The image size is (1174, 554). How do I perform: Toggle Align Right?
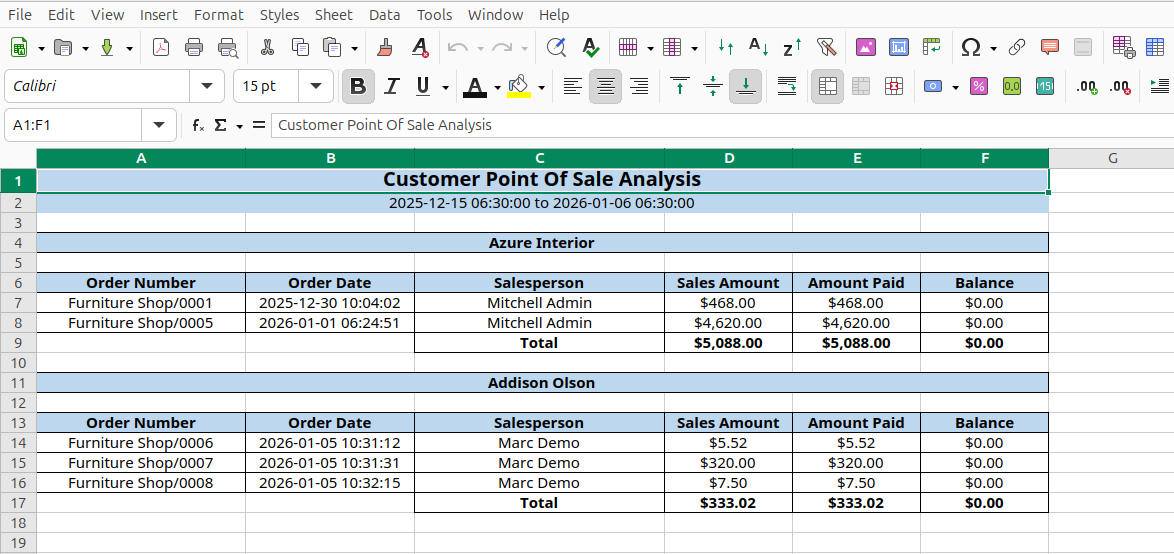click(639, 87)
